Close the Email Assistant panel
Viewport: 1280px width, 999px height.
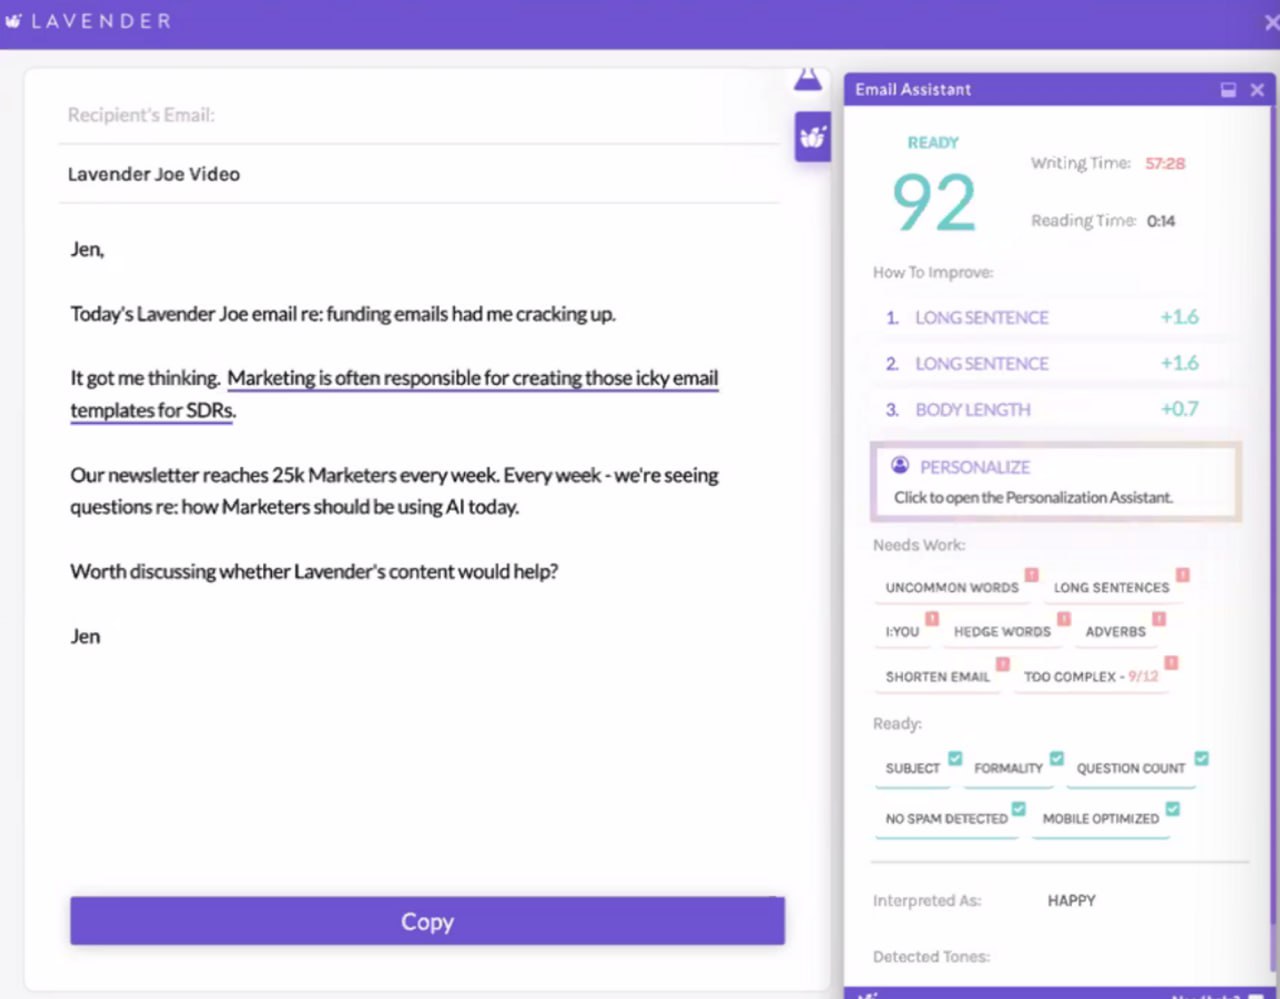point(1257,90)
